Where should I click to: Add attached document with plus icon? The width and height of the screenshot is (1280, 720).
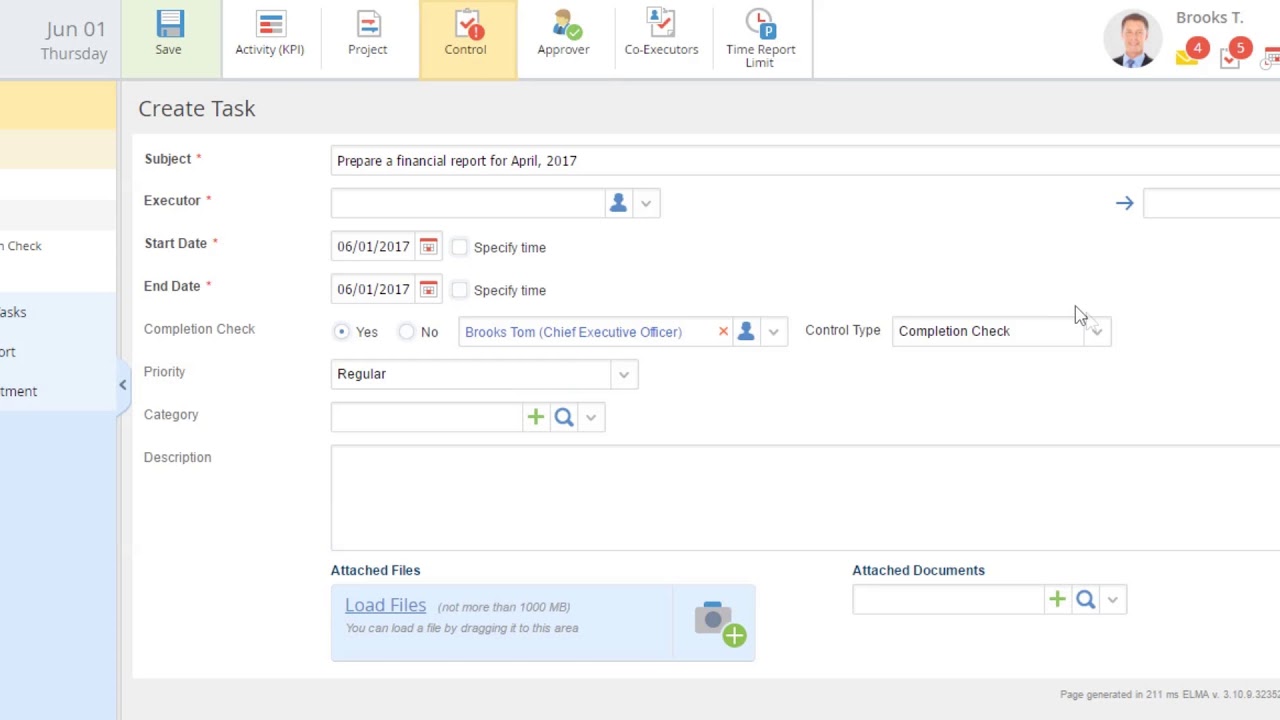pyautogui.click(x=1057, y=599)
